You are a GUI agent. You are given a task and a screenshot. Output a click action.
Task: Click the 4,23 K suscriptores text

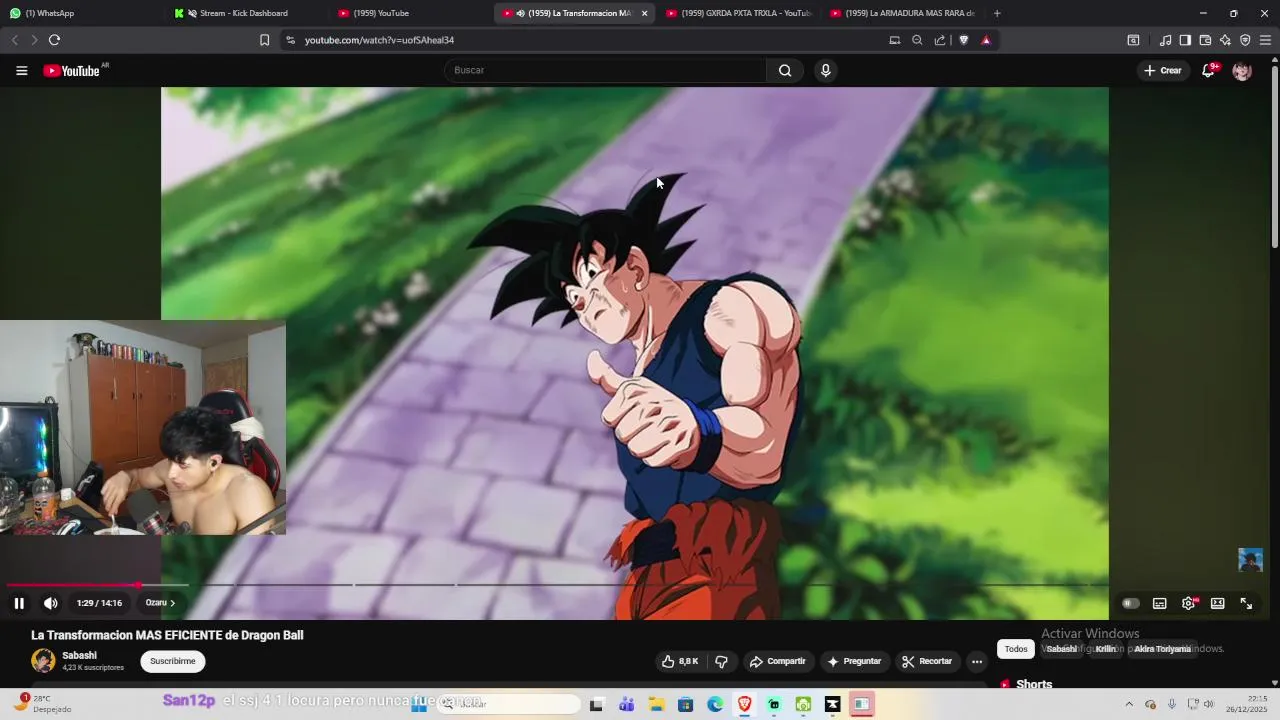[93, 668]
